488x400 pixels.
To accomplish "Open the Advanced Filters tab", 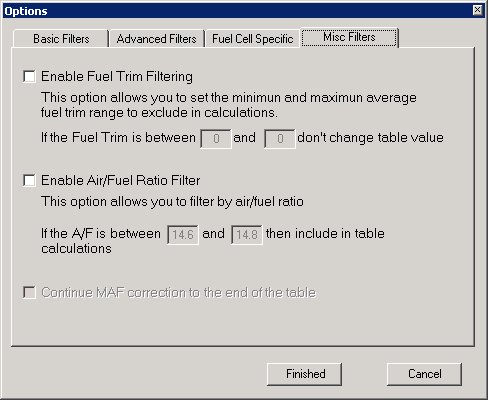I will click(x=157, y=39).
